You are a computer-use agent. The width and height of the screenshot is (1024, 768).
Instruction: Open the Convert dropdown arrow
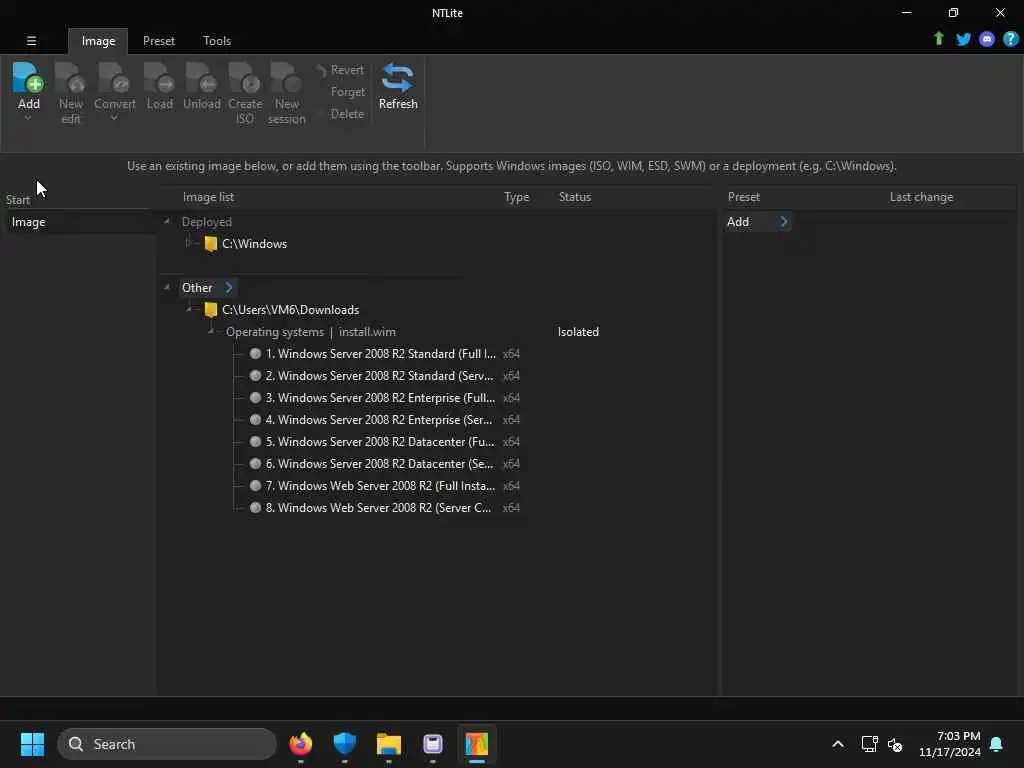(x=114, y=118)
